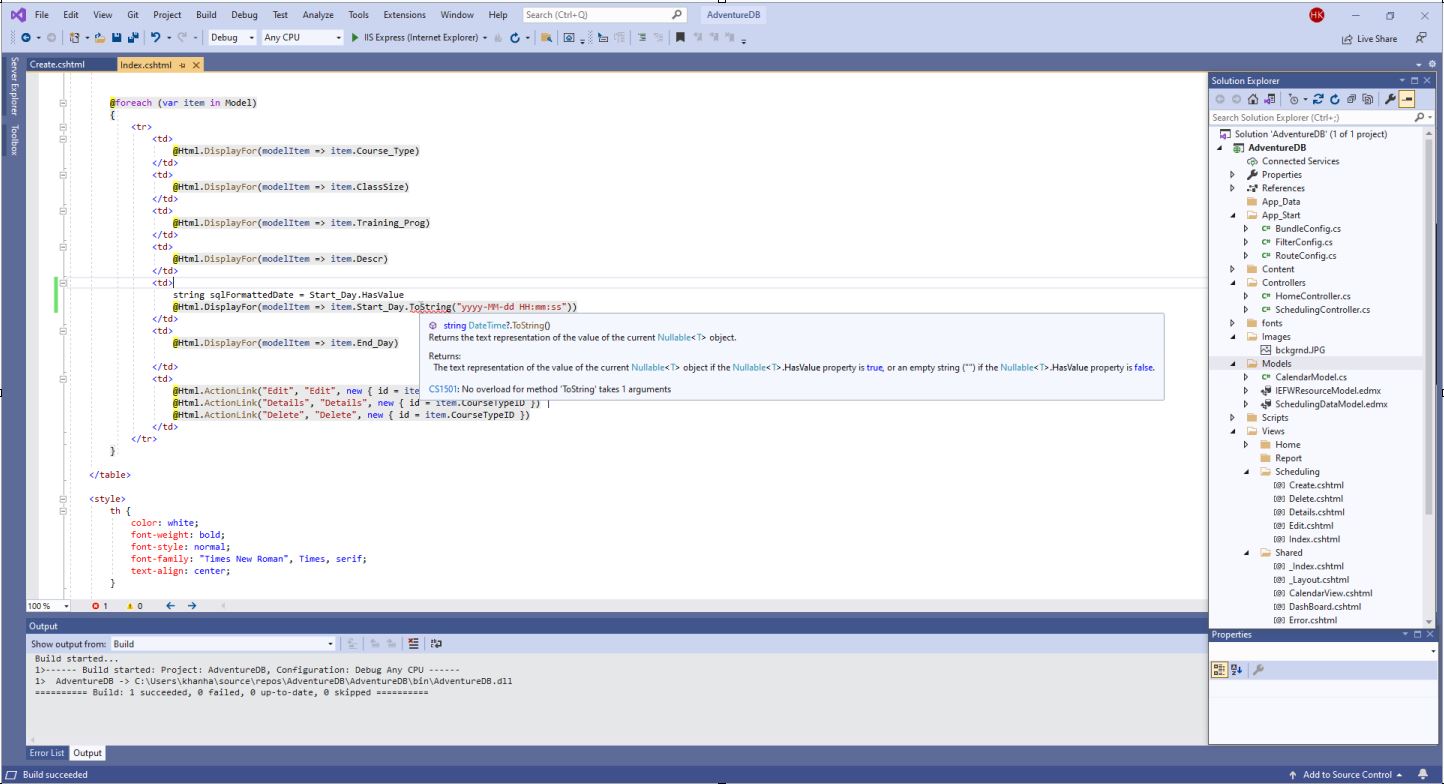Expand the Content folder node
Image resolution: width=1444 pixels, height=784 pixels.
pos(1233,269)
